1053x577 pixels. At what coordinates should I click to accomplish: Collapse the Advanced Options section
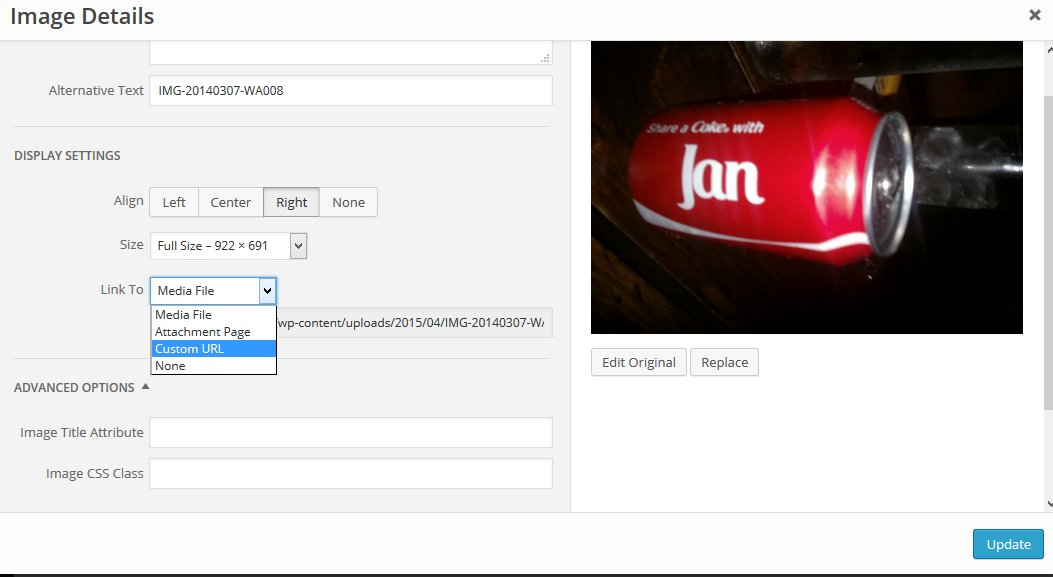point(81,388)
